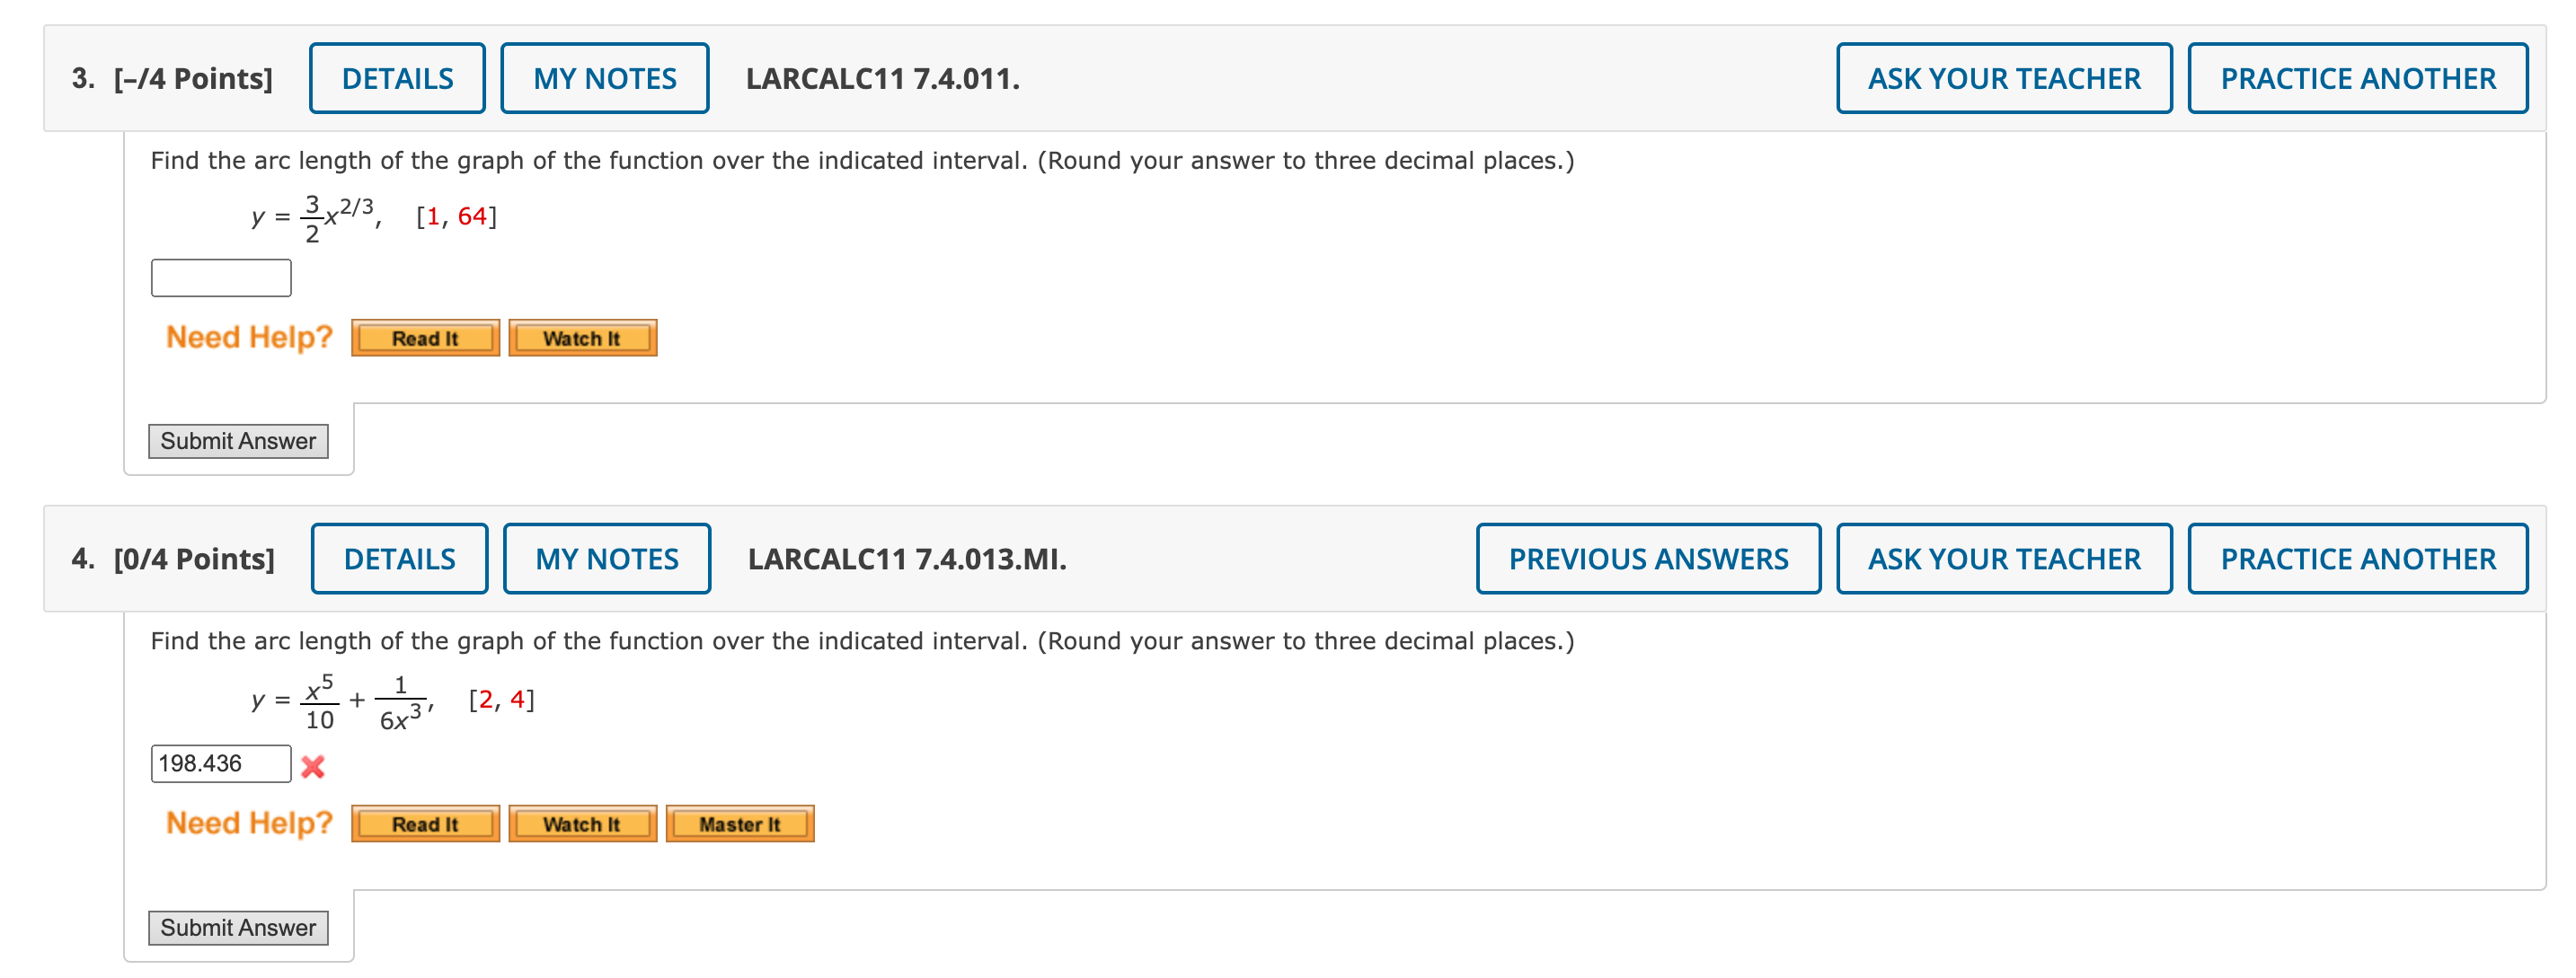
Task: View PREVIOUS ANSWERS for problem 4
Action: [1648, 559]
